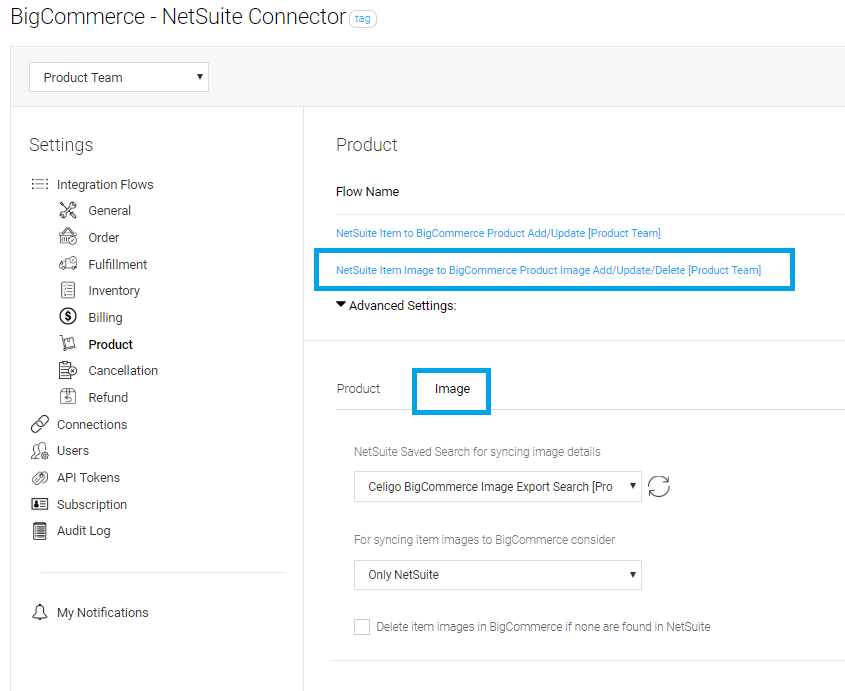The image size is (845, 691).
Task: Click the Order basket icon
Action: point(68,237)
